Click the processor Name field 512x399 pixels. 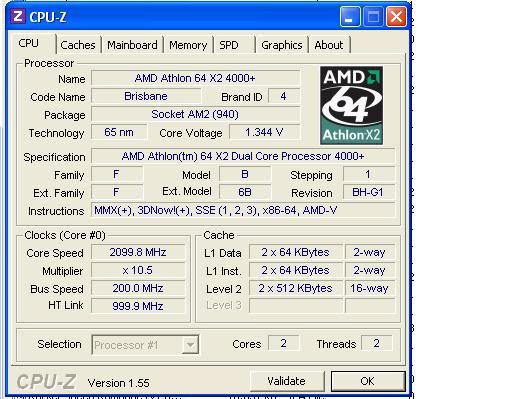pos(195,78)
